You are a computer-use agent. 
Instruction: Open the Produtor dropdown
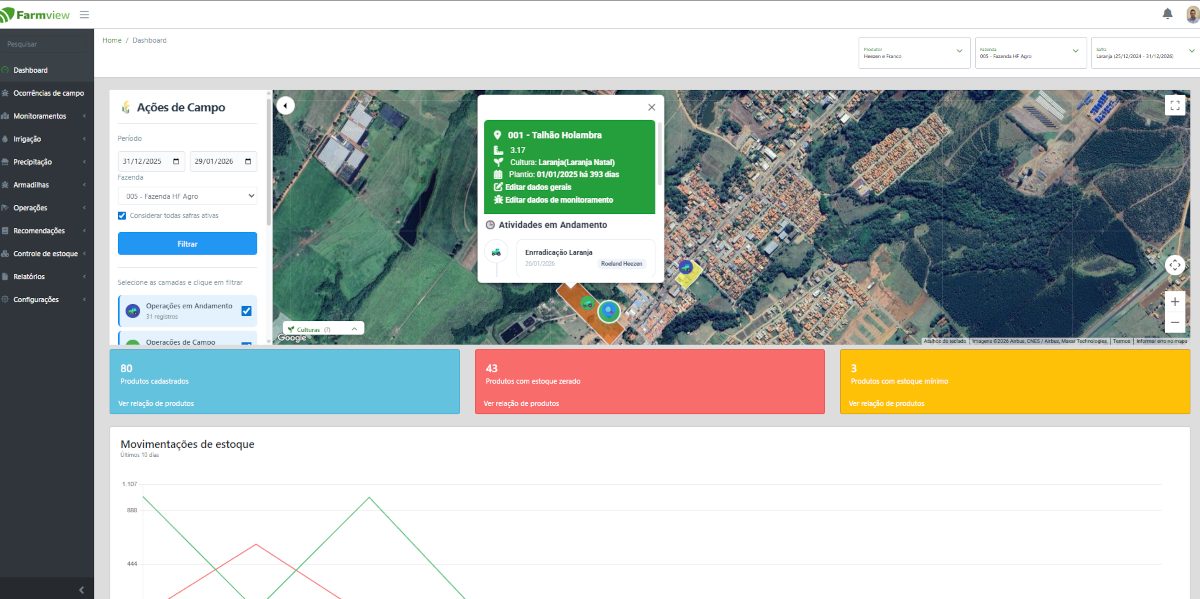(914, 53)
